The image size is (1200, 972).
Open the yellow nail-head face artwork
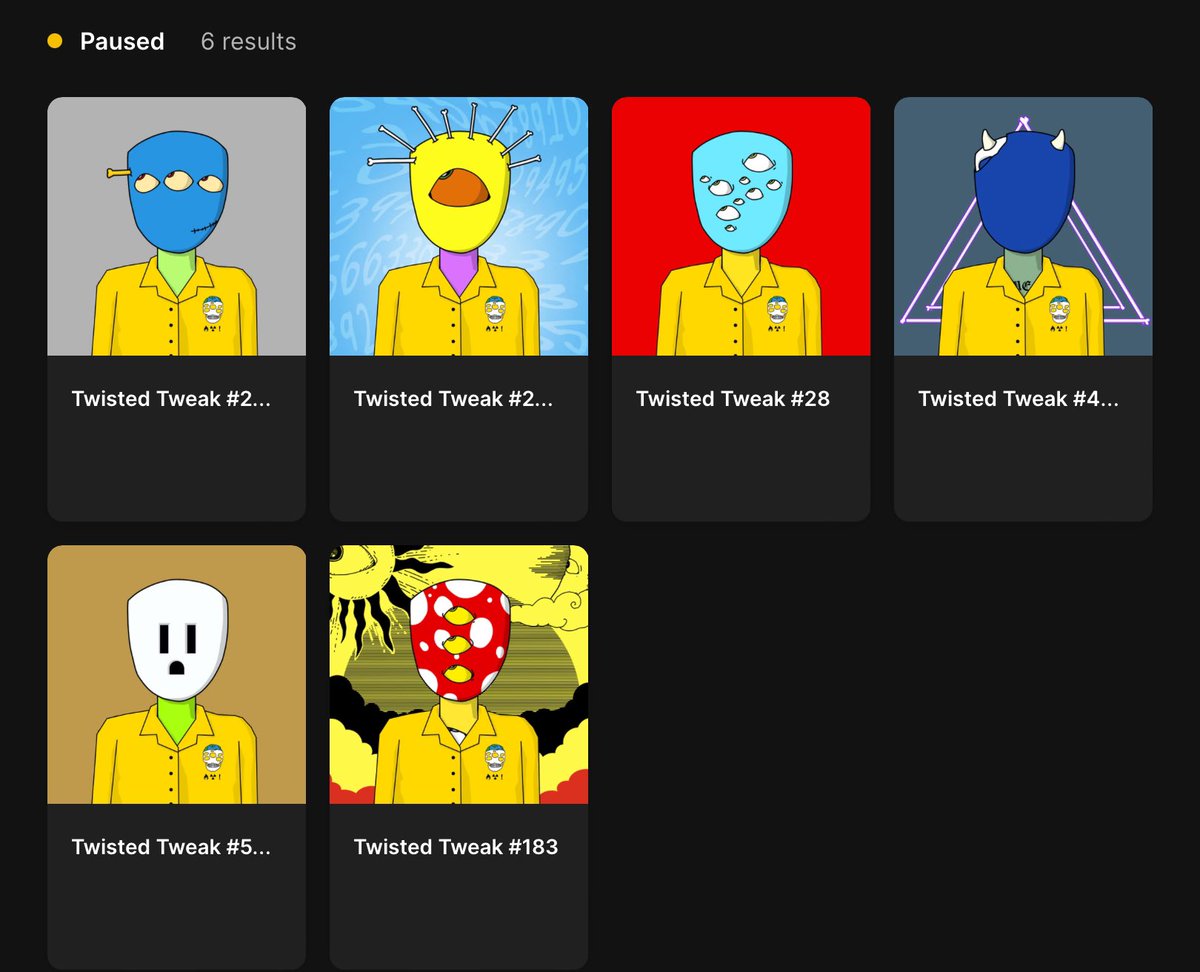[459, 226]
